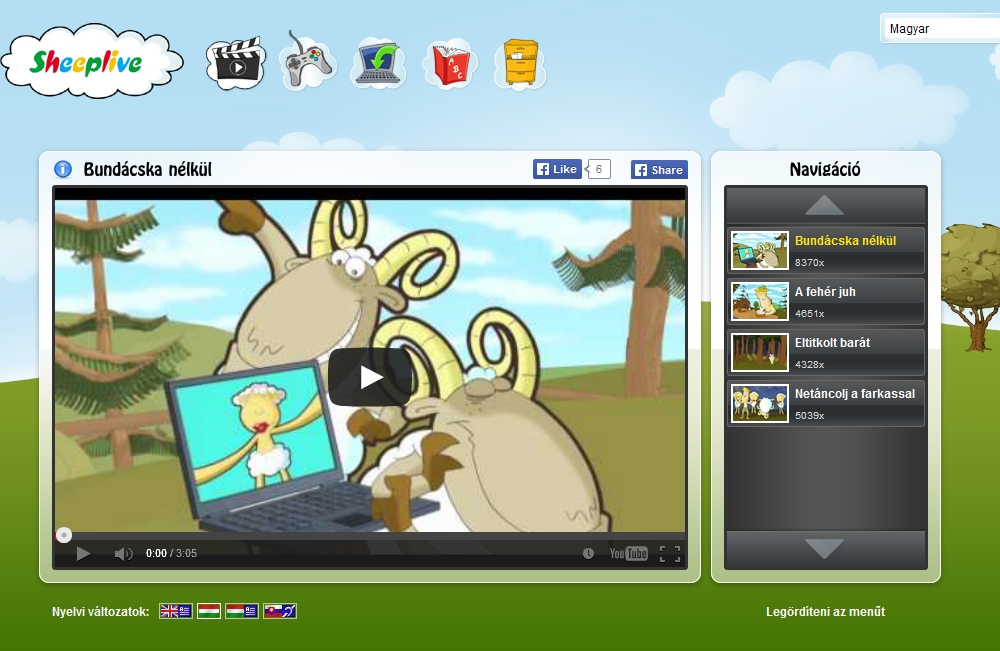Click the Facebook Share button
The height and width of the screenshot is (651, 1000).
coord(659,170)
